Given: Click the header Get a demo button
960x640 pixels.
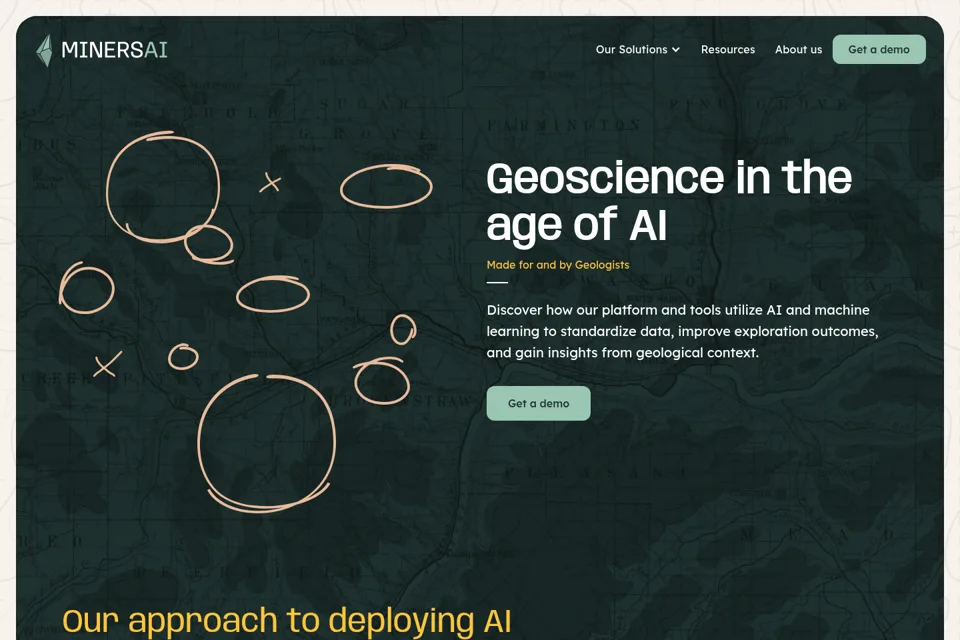Looking at the screenshot, I should coord(879,50).
